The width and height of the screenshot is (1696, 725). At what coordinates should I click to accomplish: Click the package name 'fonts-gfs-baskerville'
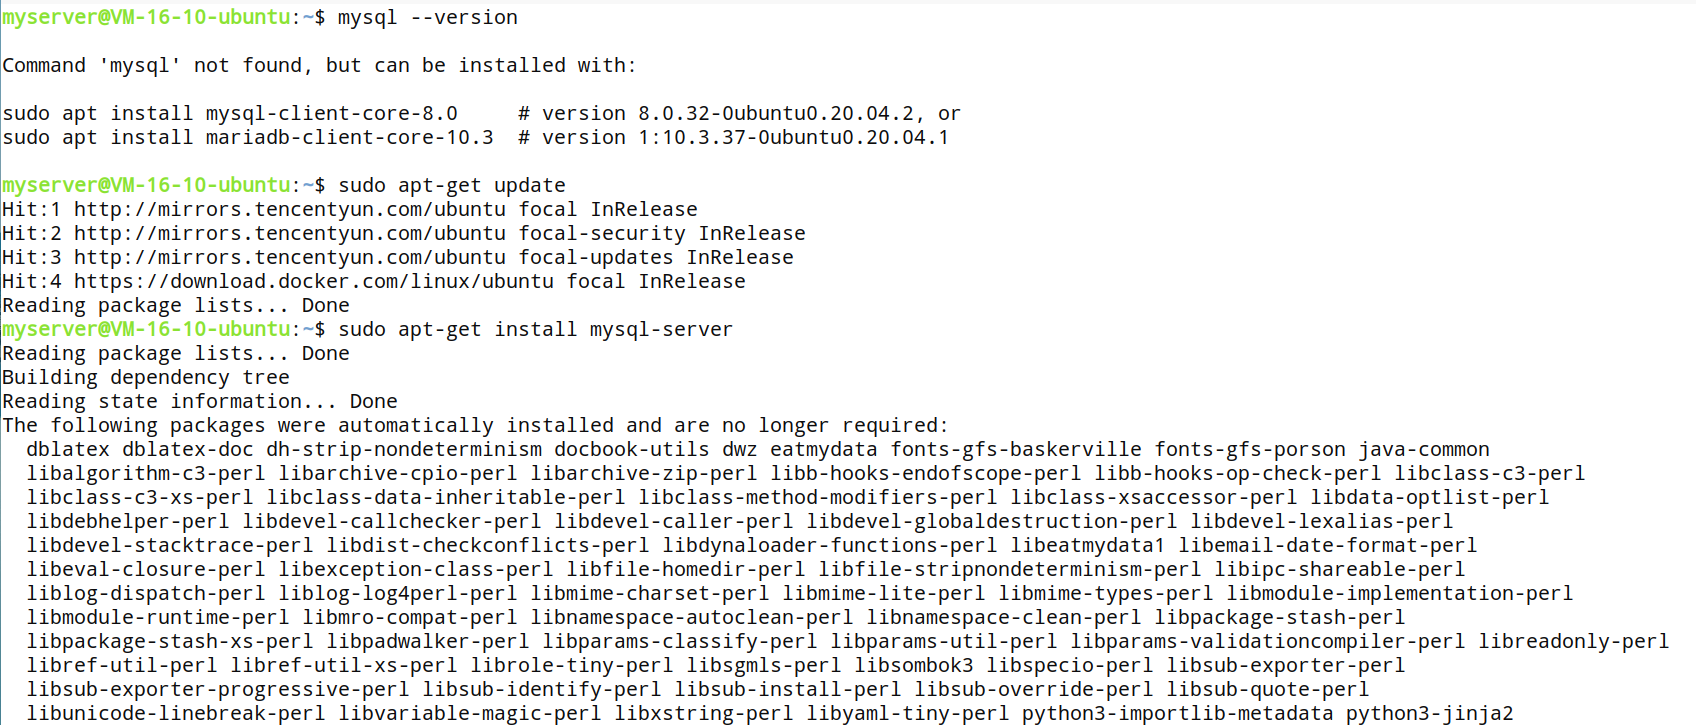(1016, 449)
